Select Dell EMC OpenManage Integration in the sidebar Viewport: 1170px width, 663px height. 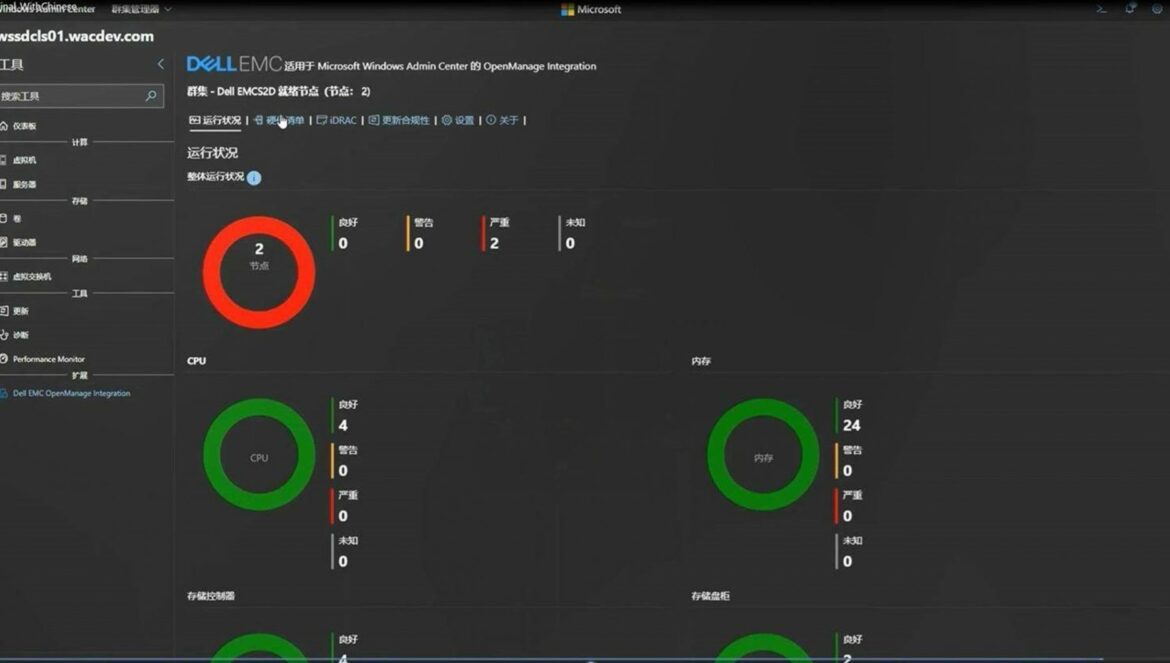[66, 393]
